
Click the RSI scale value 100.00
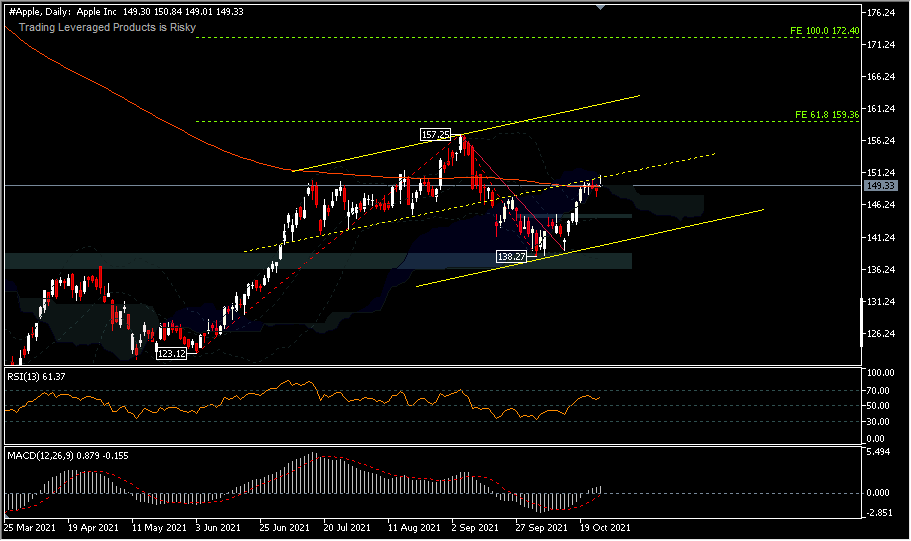(880, 372)
